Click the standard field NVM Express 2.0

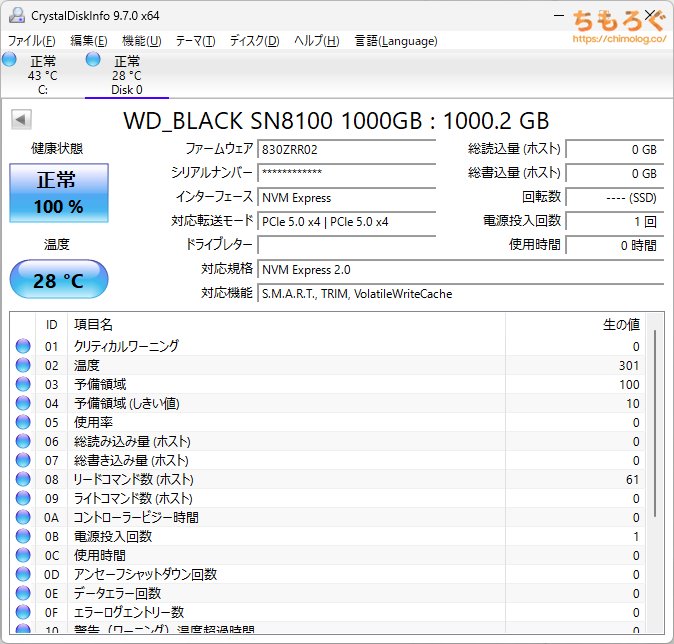click(x=461, y=270)
